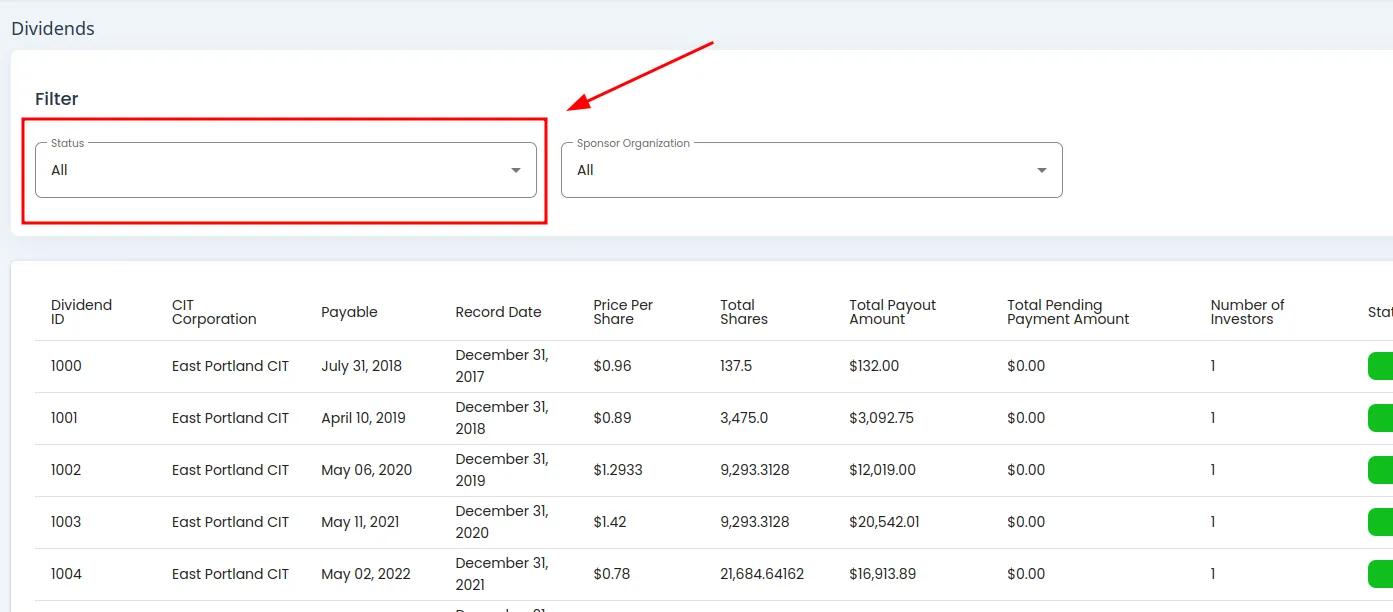Select dividend ID 1000 row
This screenshot has height=612, width=1393.
click(x=66, y=366)
